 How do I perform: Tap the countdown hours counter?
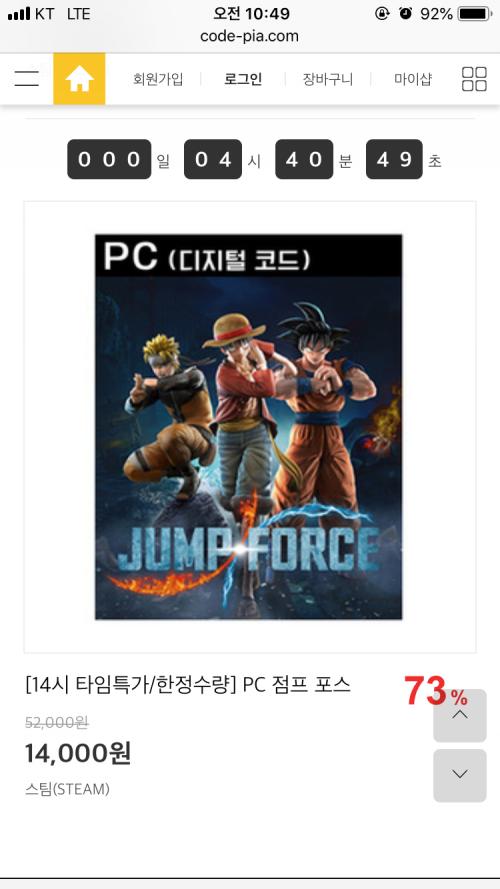[x=213, y=159]
